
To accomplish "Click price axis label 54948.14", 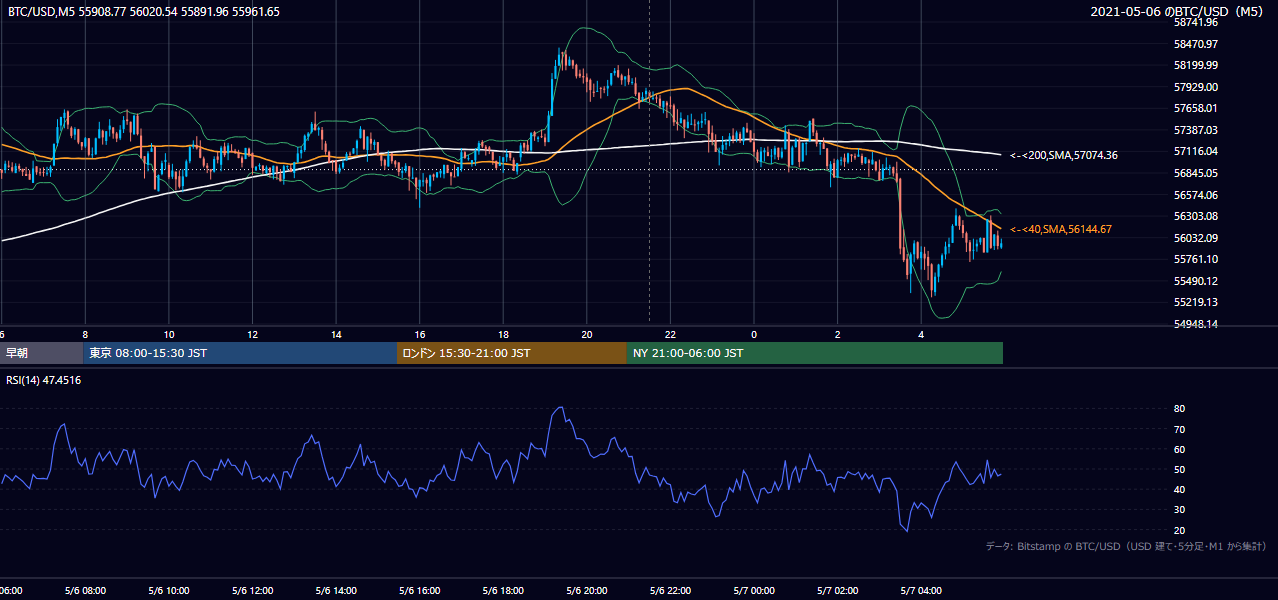I will click(1196, 324).
